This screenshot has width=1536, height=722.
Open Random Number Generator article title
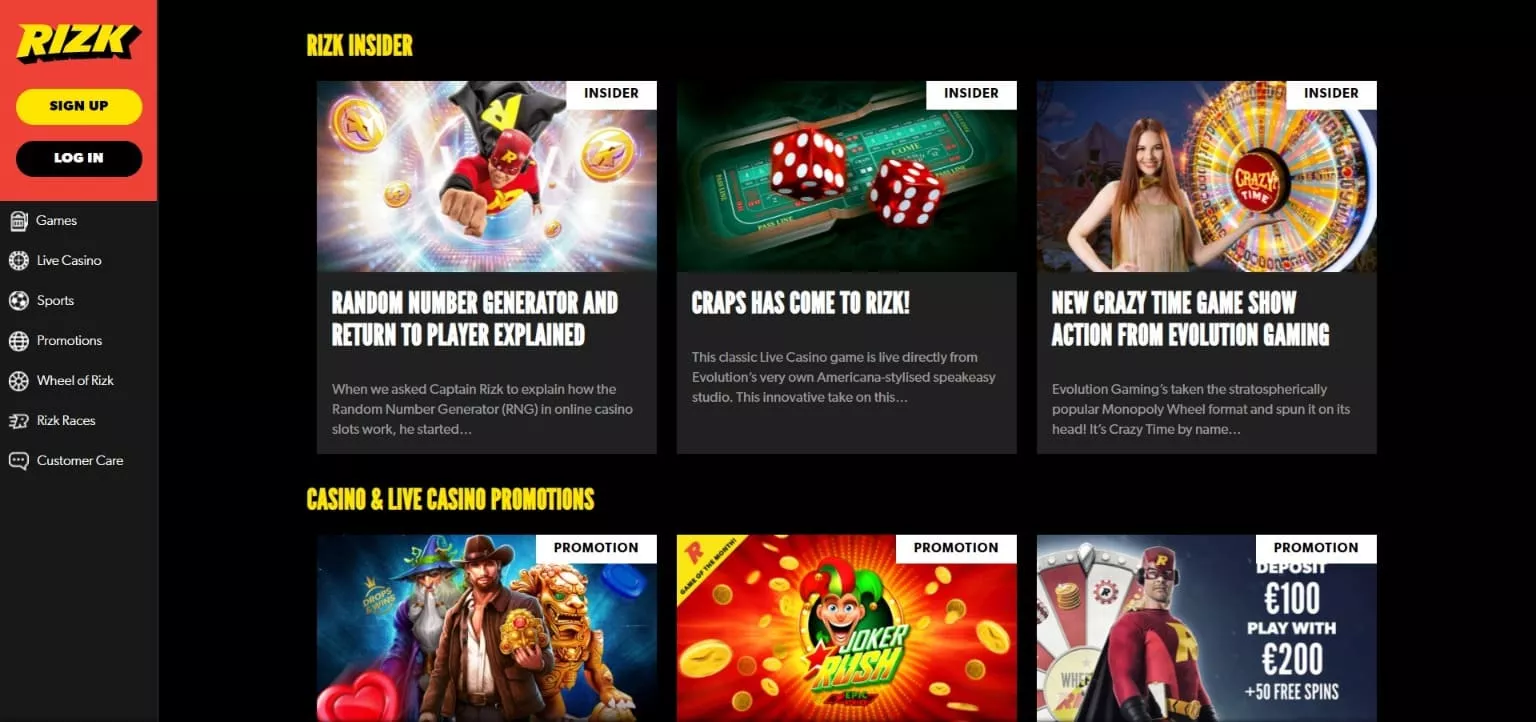[x=475, y=318]
